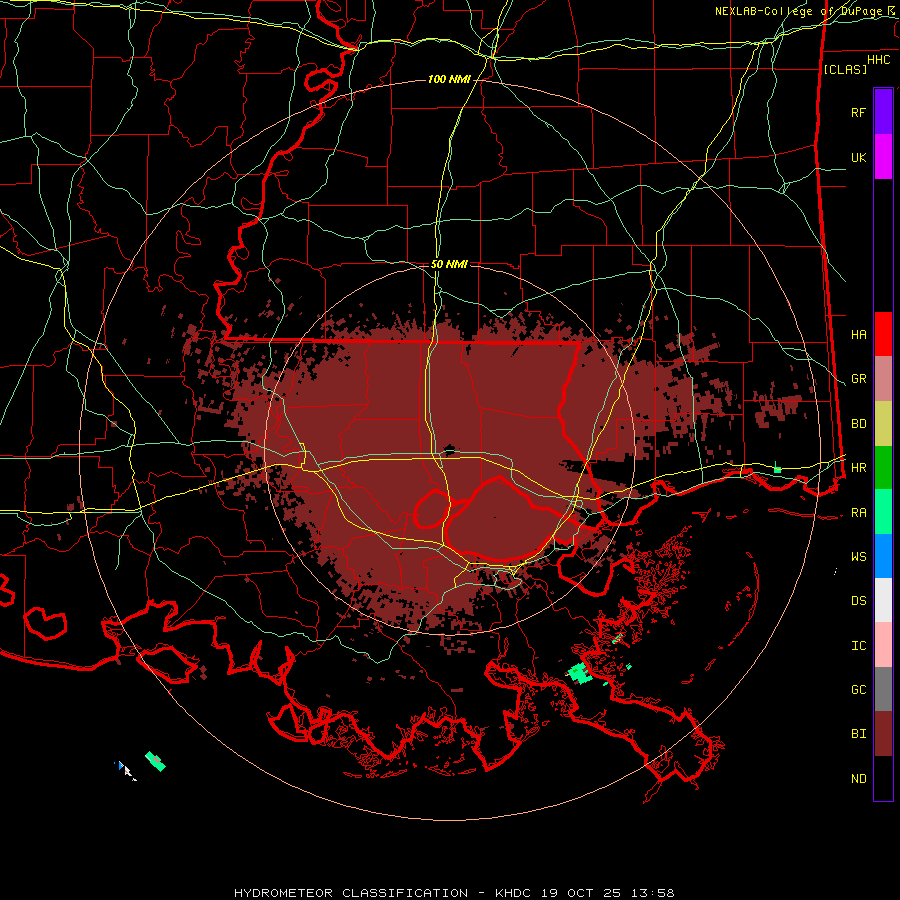900x900 pixels.
Task: Pick the light green RA legend swatch
Action: click(883, 512)
